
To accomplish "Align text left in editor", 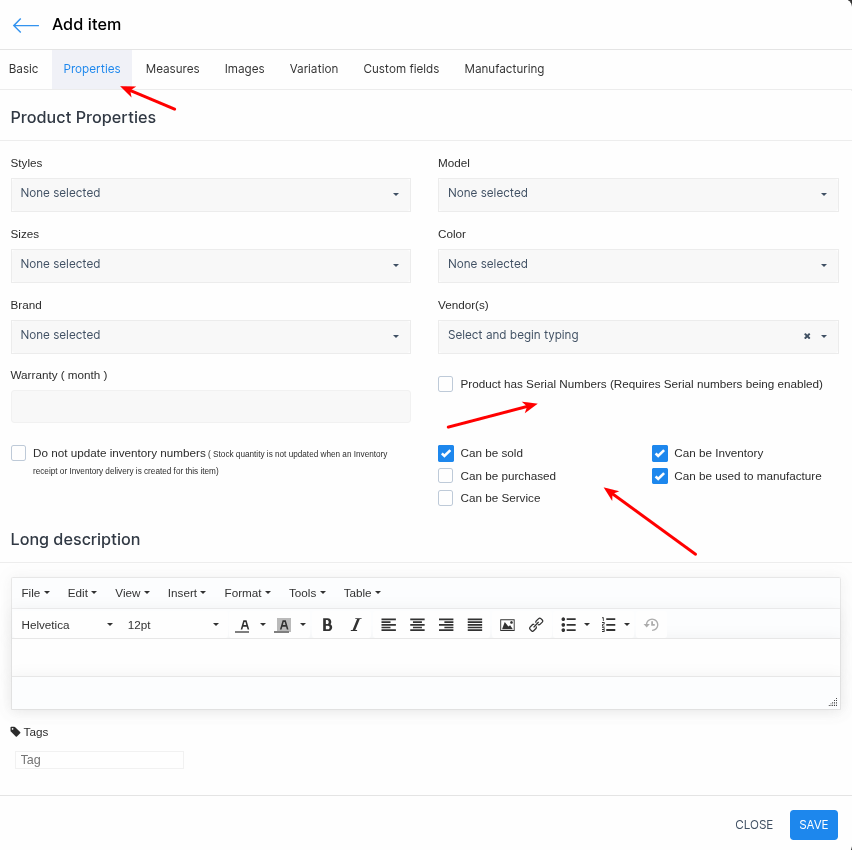I will tap(388, 625).
